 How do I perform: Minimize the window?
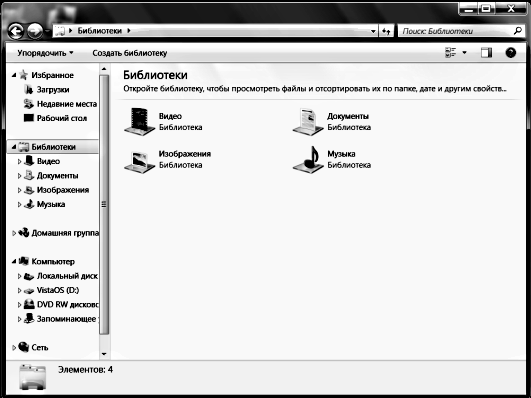[469, 8]
